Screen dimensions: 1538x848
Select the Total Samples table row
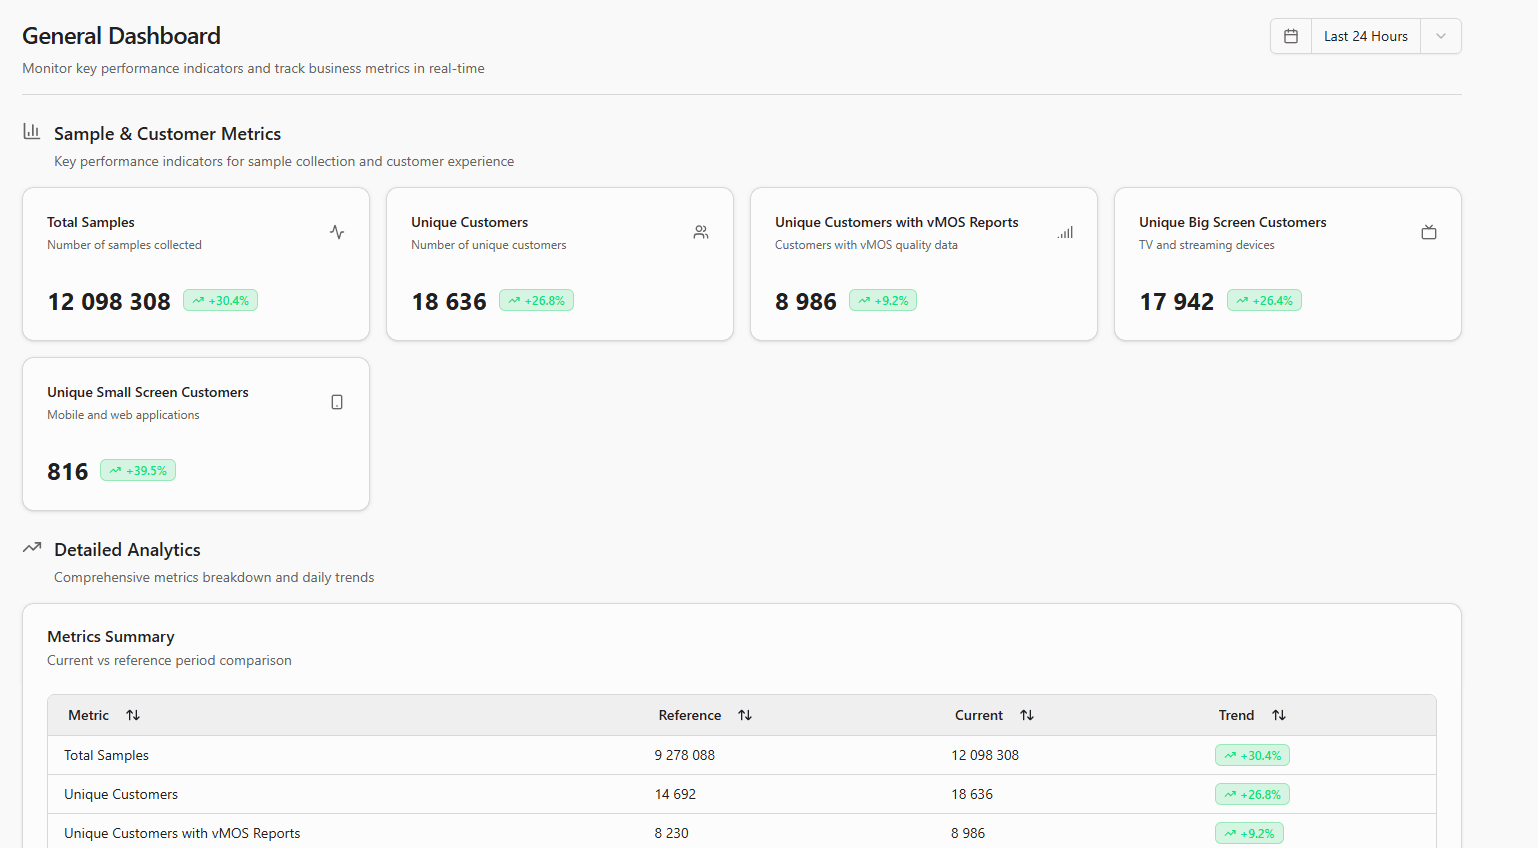point(106,755)
